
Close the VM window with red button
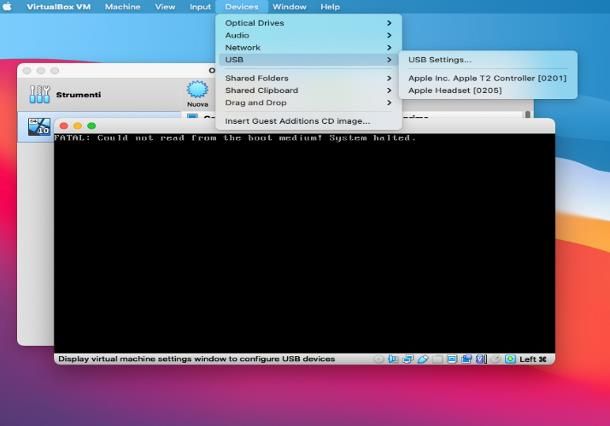64,126
